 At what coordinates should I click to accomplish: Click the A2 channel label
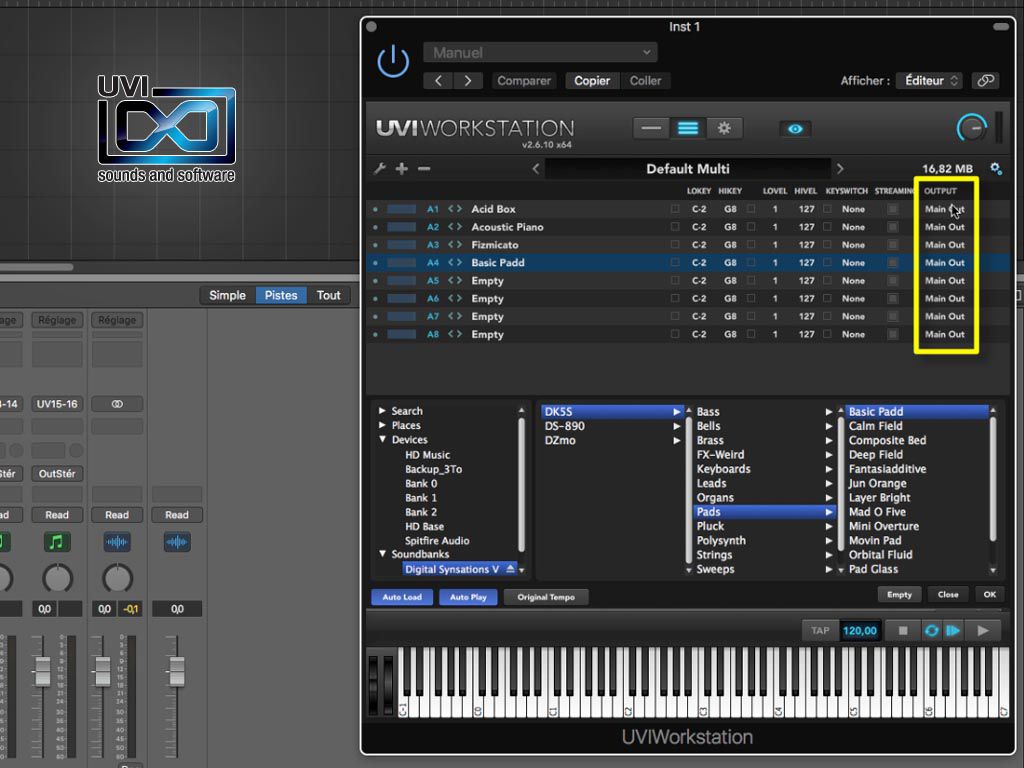point(433,227)
